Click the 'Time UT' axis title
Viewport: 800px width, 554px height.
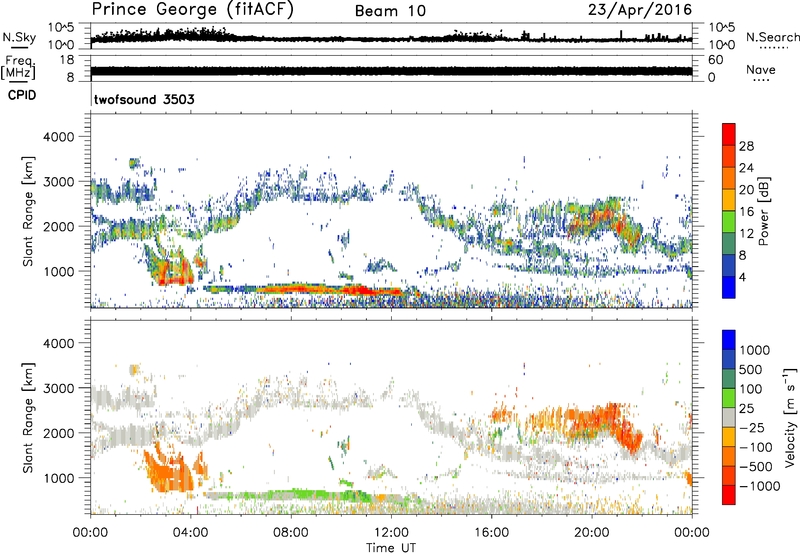pyautogui.click(x=391, y=548)
